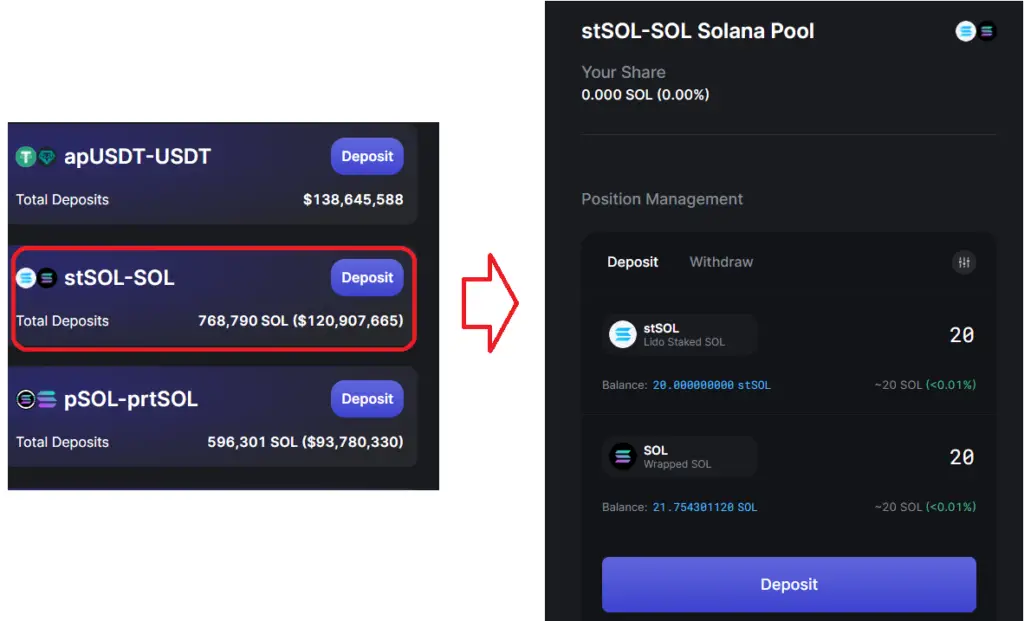The height and width of the screenshot is (621, 1024).
Task: Deposit into the apUSDT-USDT pool
Action: click(x=367, y=156)
